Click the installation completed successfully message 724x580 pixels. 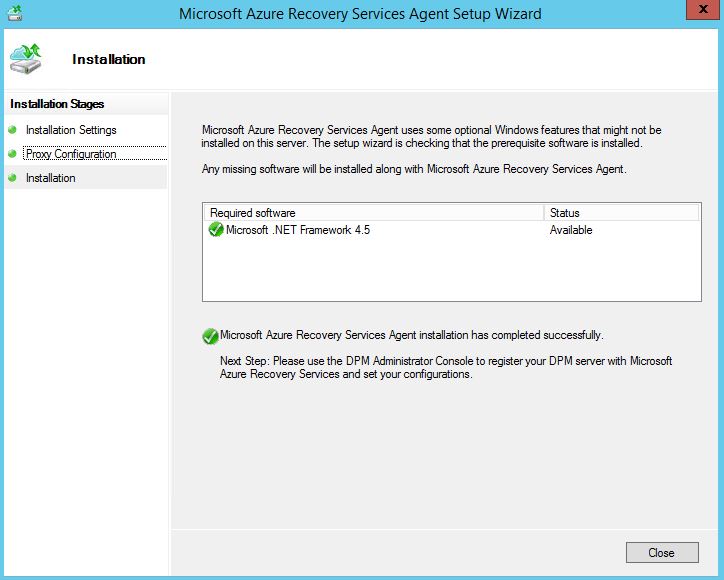tap(411, 335)
